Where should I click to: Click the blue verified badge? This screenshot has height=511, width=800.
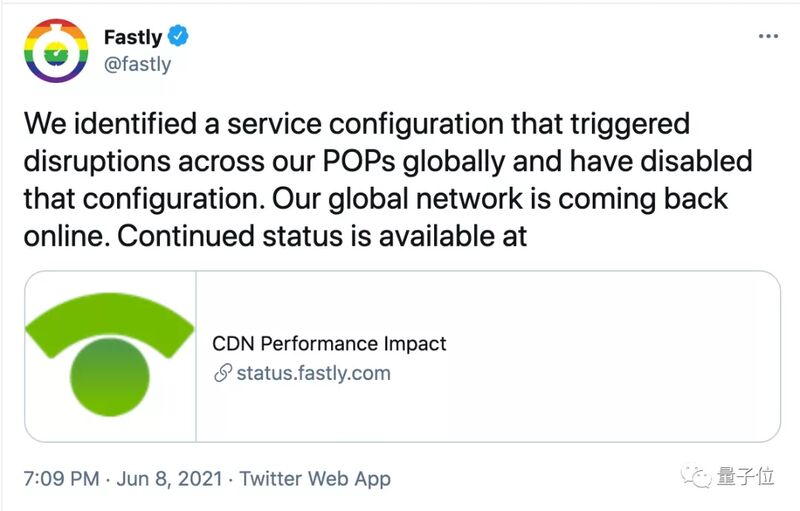pyautogui.click(x=178, y=36)
